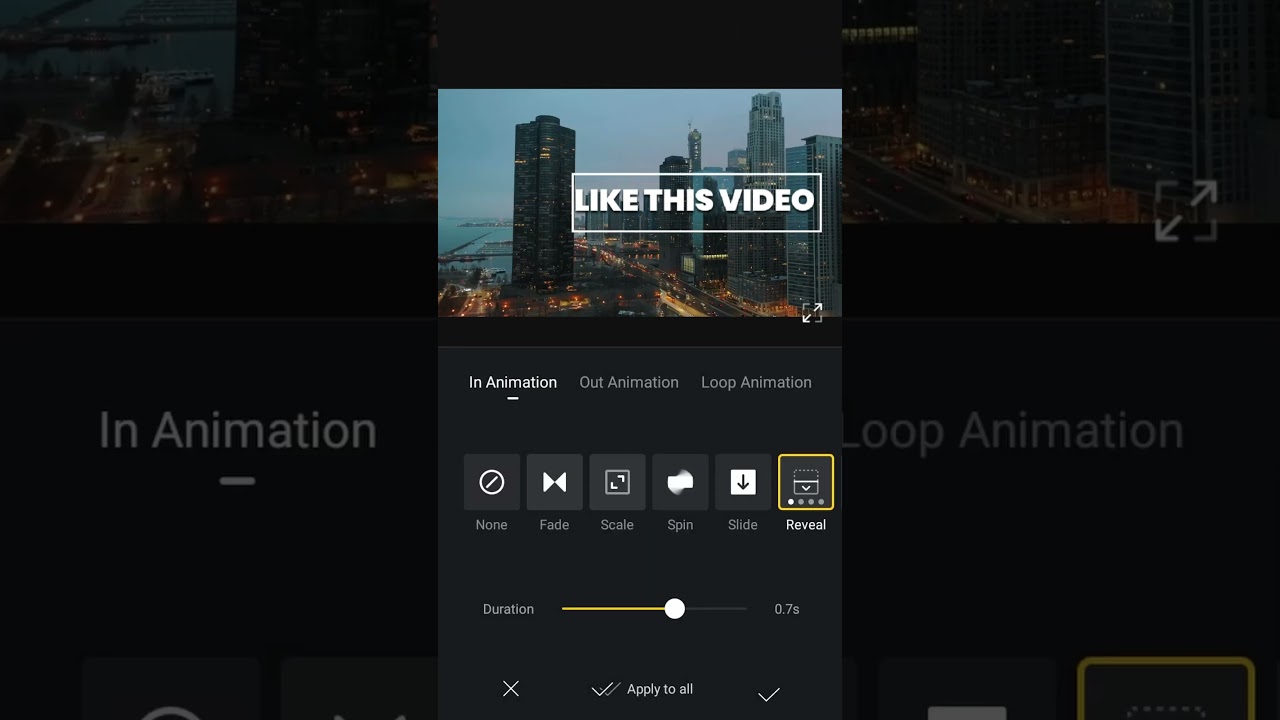Select the None animation icon
Viewport: 1280px width, 720px height.
pos(492,482)
